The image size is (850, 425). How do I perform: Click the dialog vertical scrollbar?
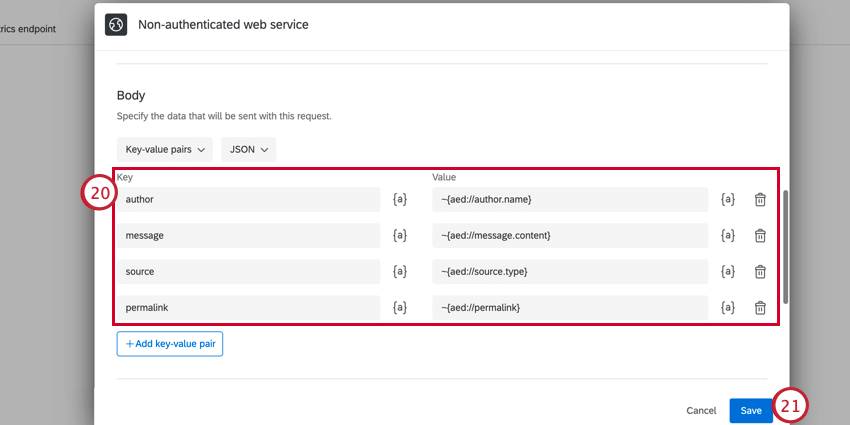click(x=785, y=247)
